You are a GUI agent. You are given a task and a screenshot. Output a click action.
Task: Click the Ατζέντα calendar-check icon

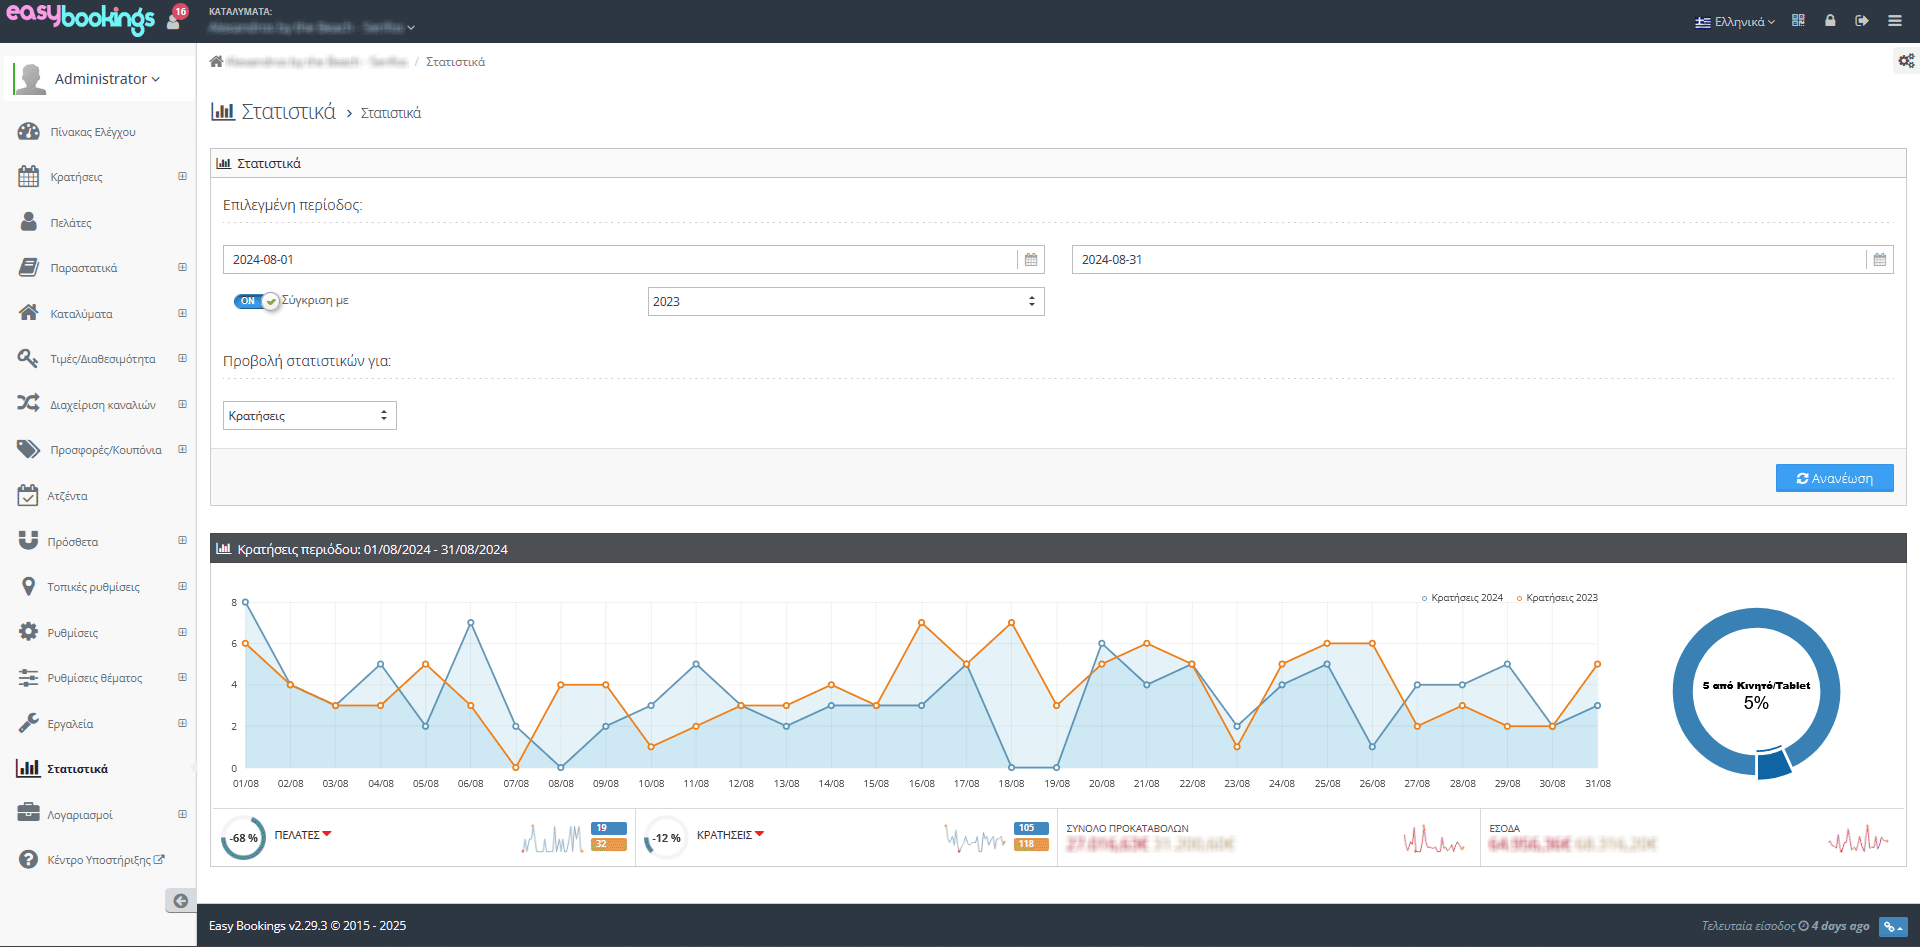28,495
